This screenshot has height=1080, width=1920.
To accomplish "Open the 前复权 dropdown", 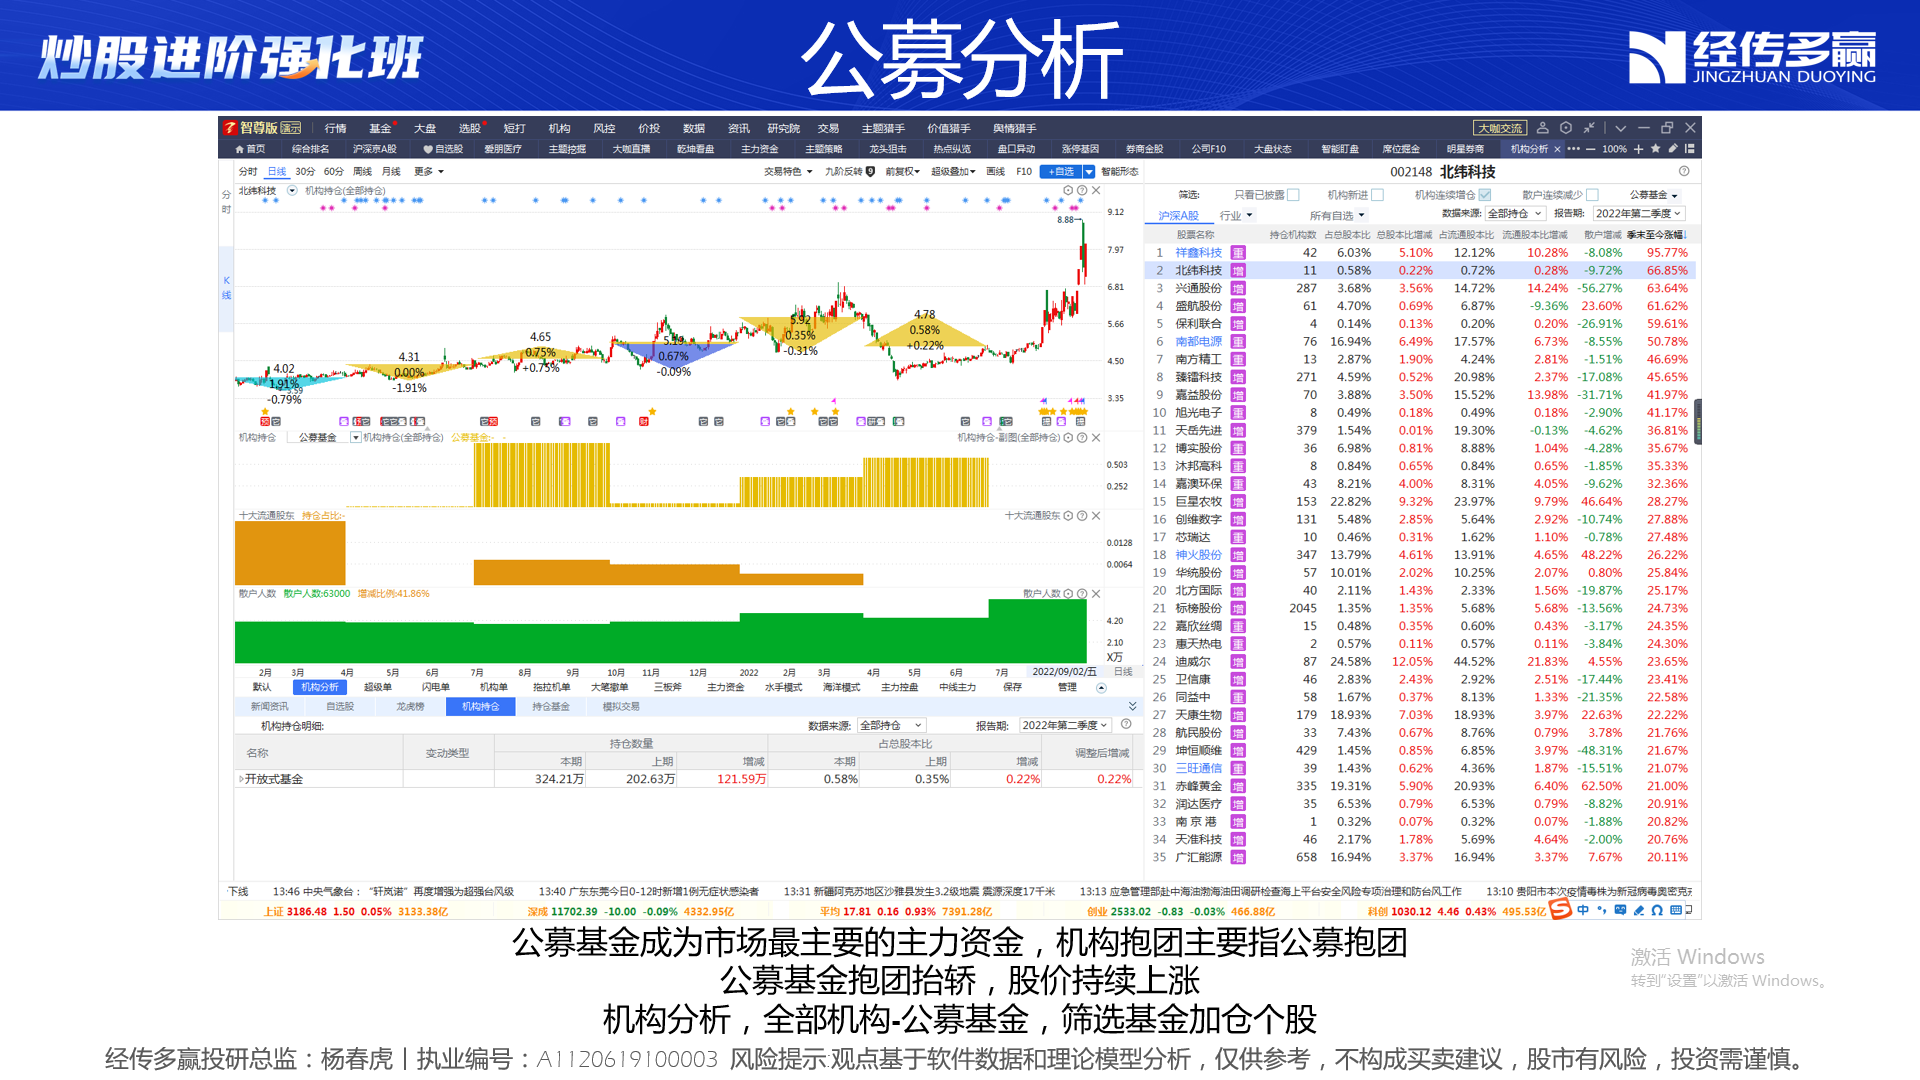I will (x=902, y=171).
